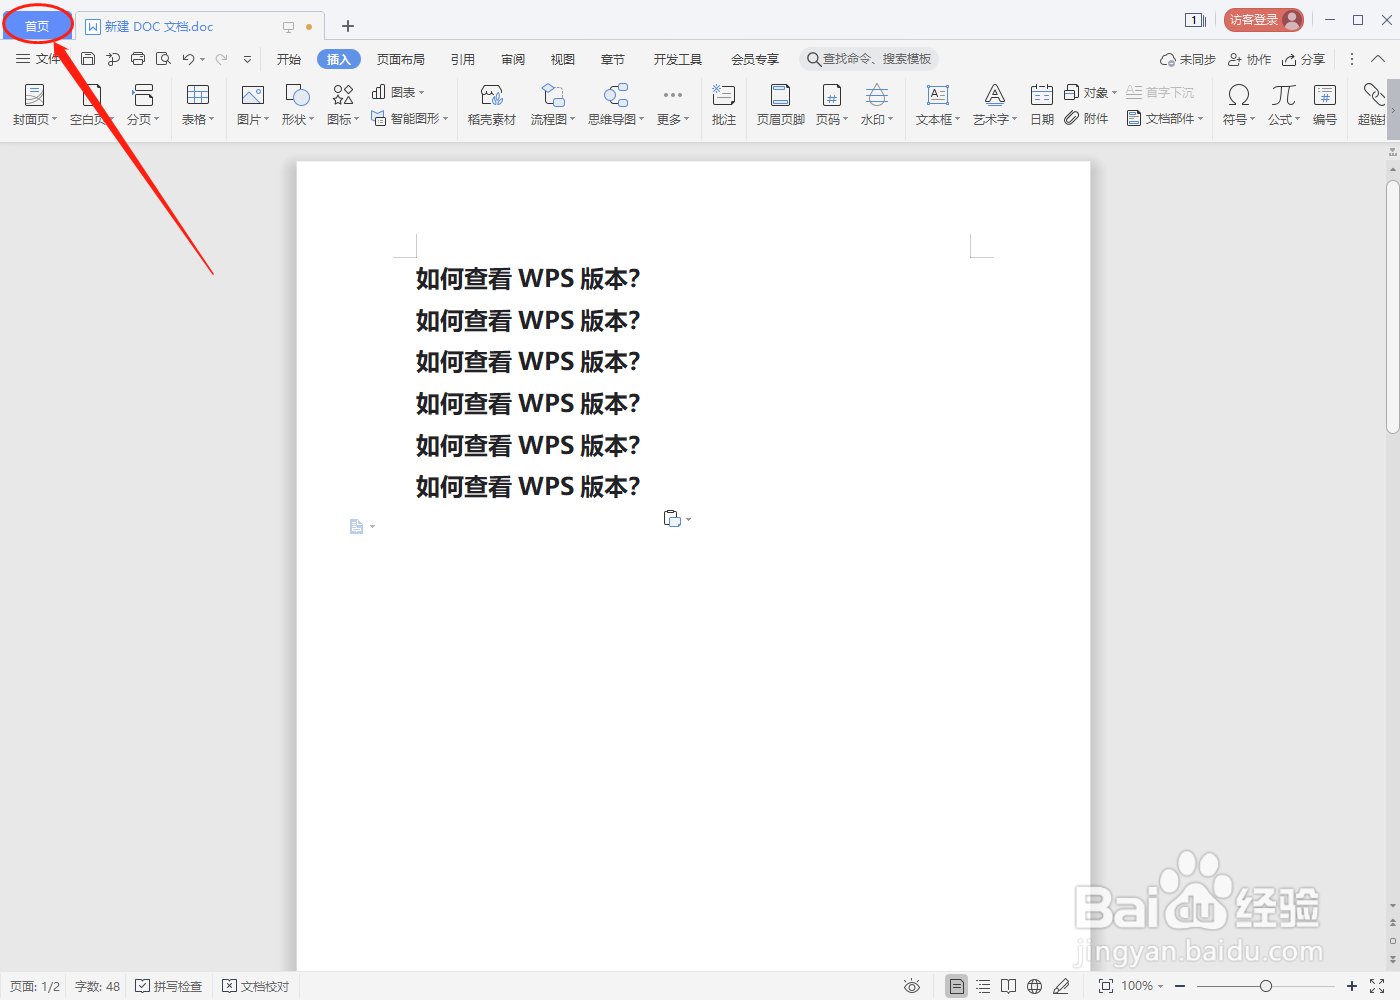Insert a symbol (符号)
Viewport: 1400px width, 1000px height.
[x=1239, y=105]
